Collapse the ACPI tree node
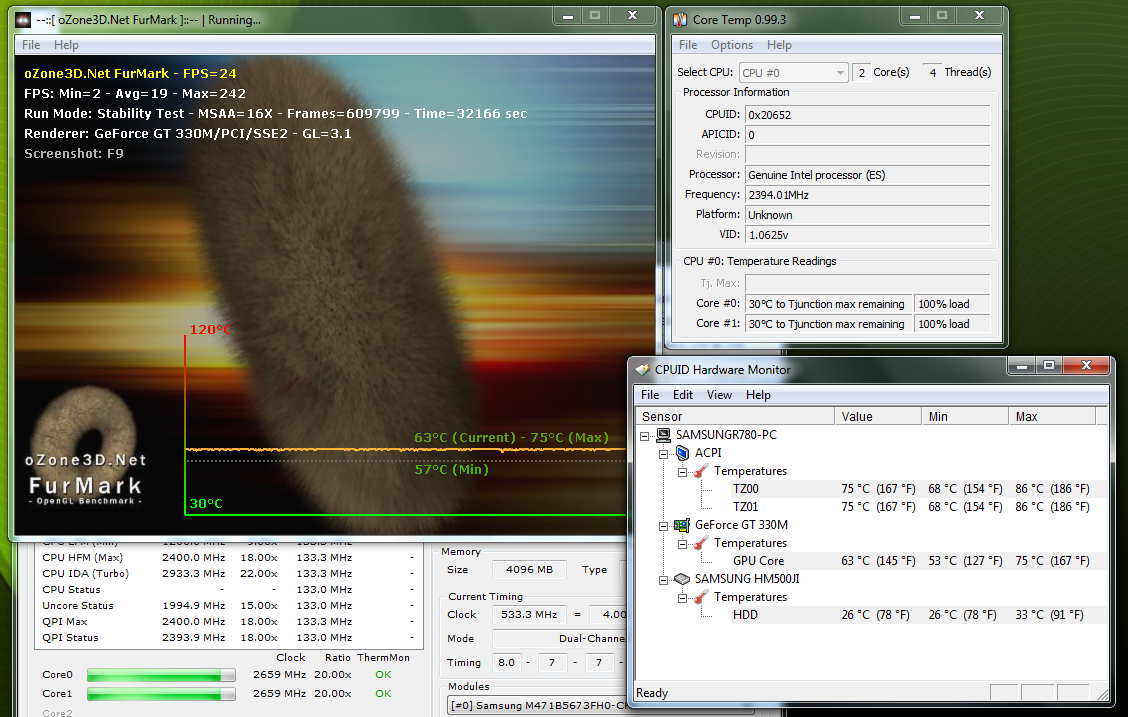 (x=663, y=454)
